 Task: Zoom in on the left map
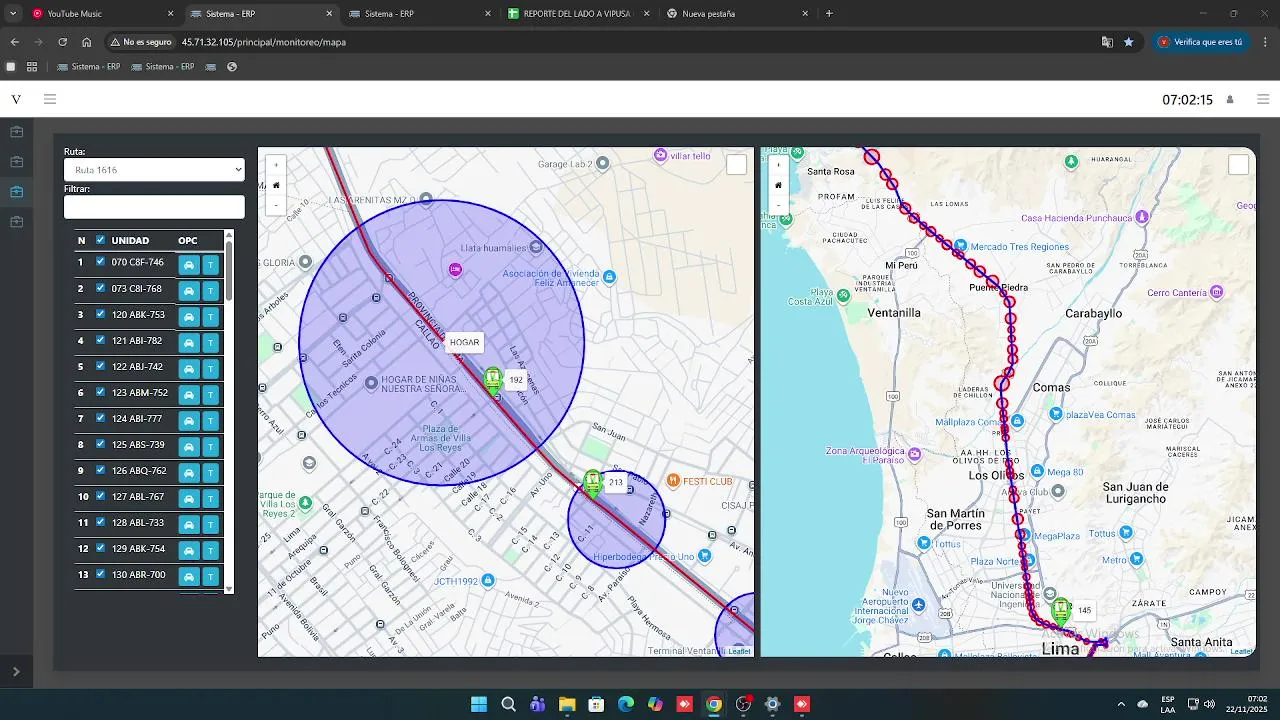276,165
